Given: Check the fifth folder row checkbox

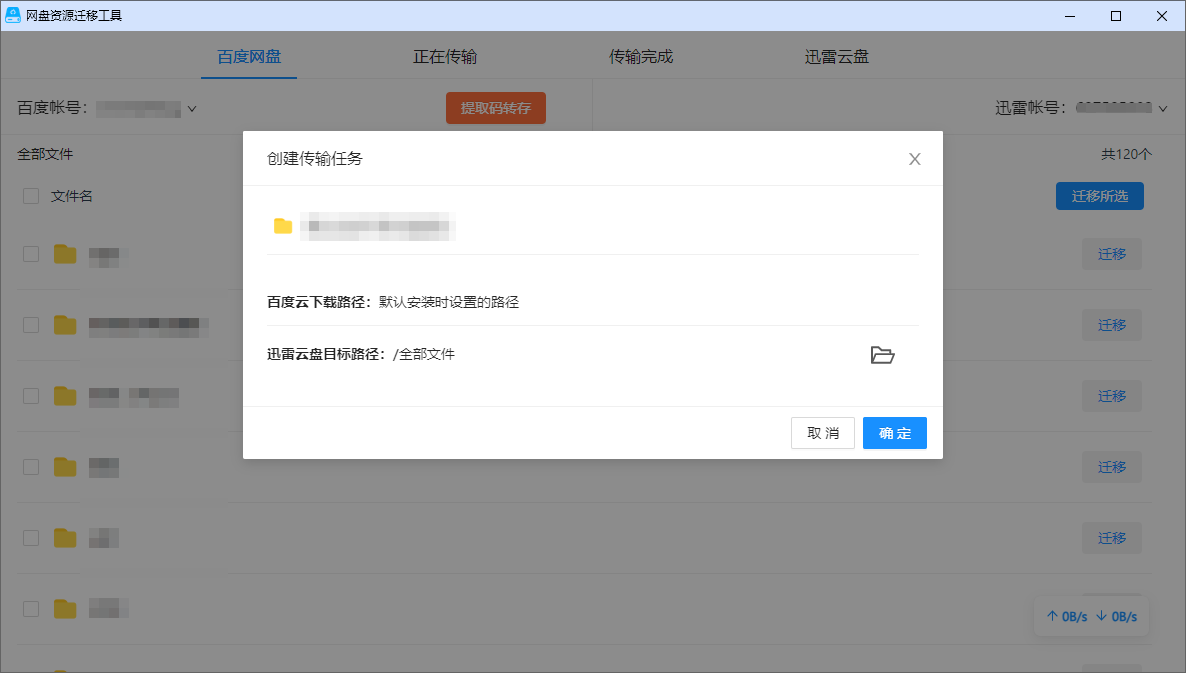Looking at the screenshot, I should coord(31,538).
